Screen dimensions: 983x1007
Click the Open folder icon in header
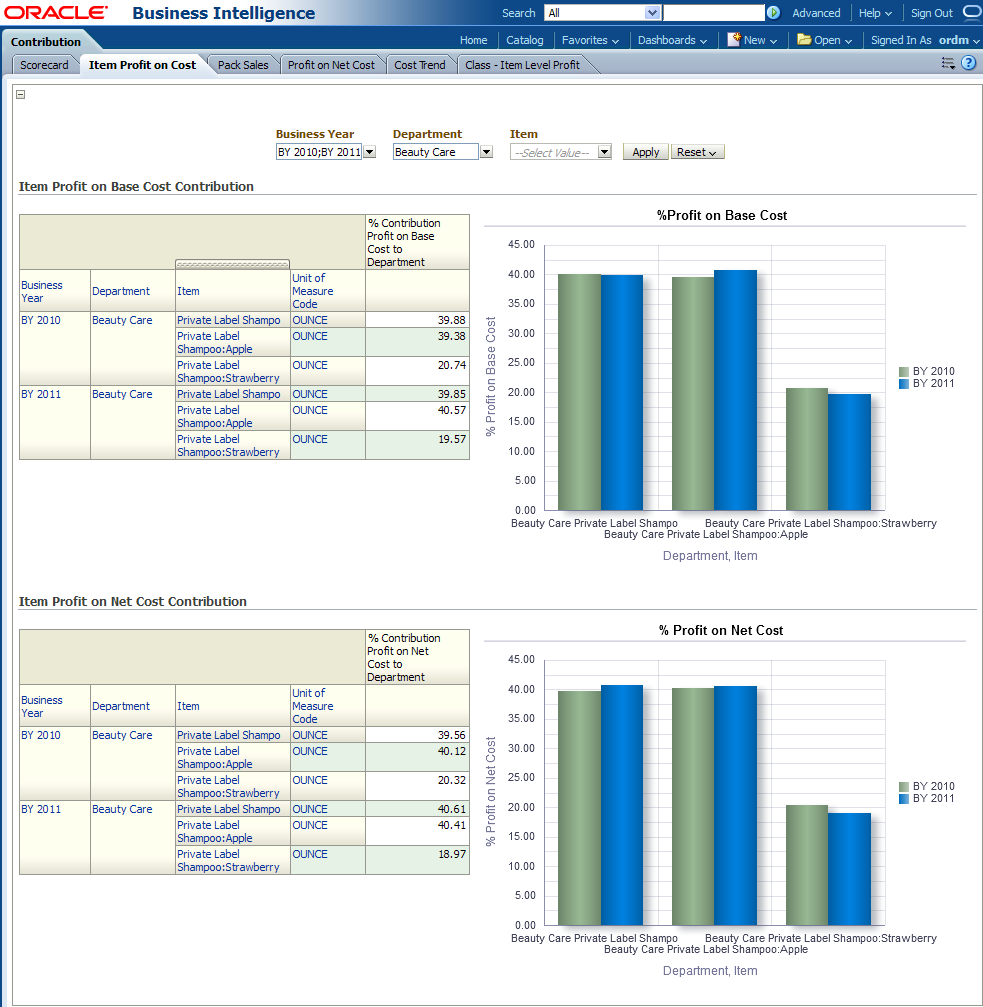(x=804, y=40)
